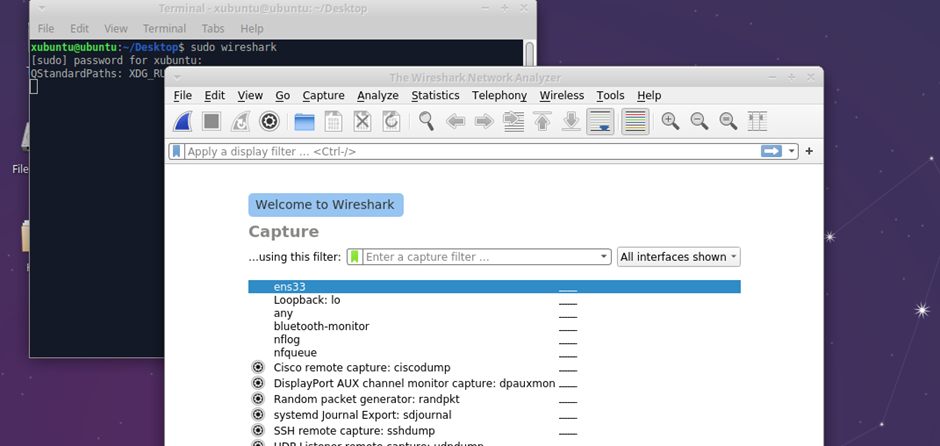
Task: Open Wireshark File menu
Action: point(183,95)
